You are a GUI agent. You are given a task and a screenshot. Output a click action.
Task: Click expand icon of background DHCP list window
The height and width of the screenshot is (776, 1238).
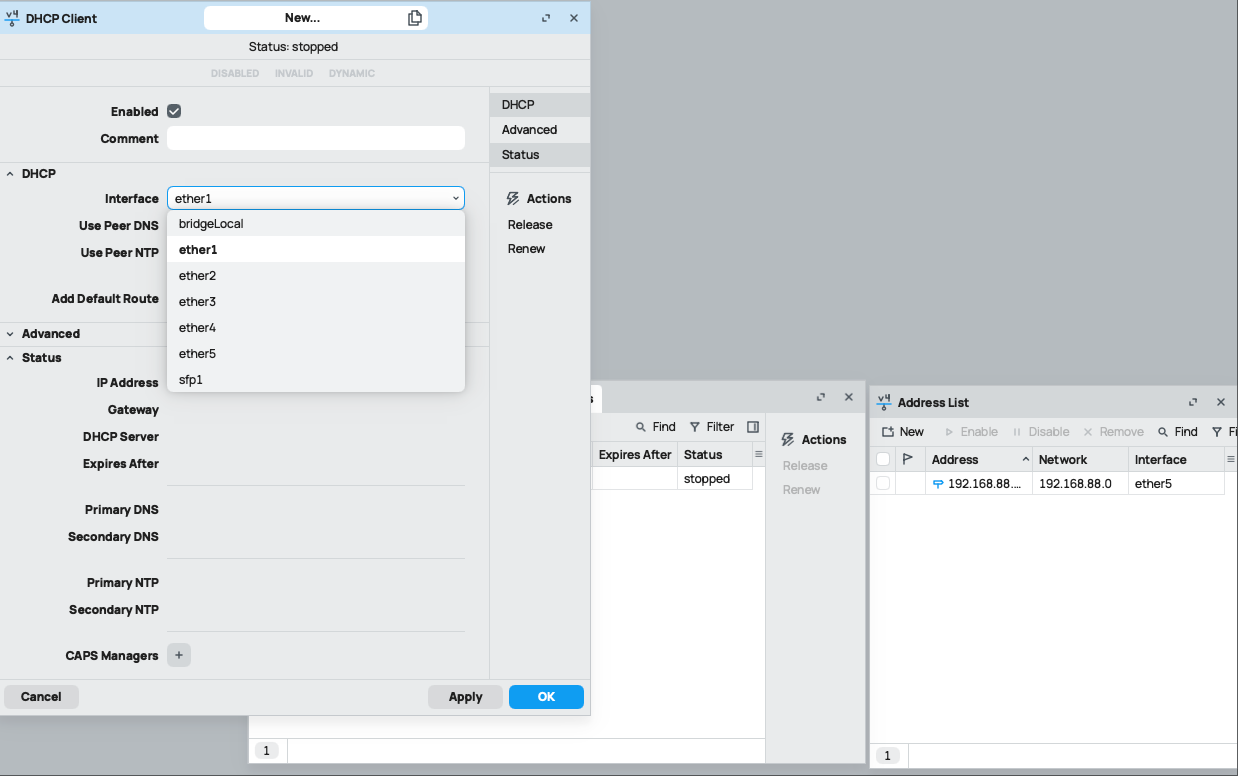pyautogui.click(x=821, y=397)
